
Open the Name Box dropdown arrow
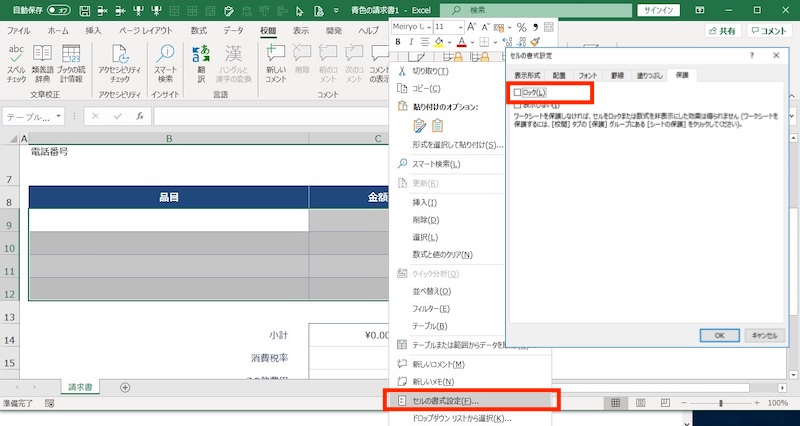pos(58,116)
